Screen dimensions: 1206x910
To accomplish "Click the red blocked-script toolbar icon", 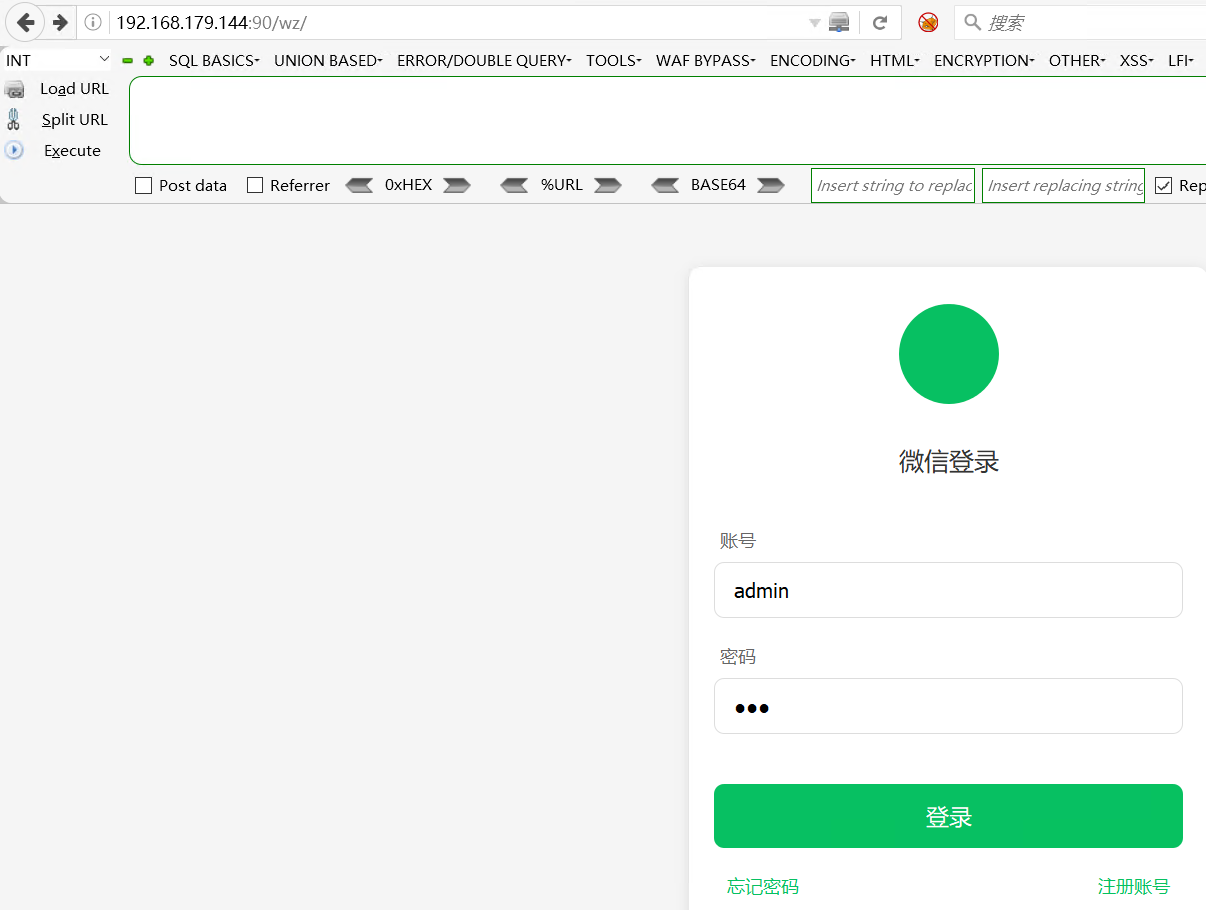I will [928, 22].
